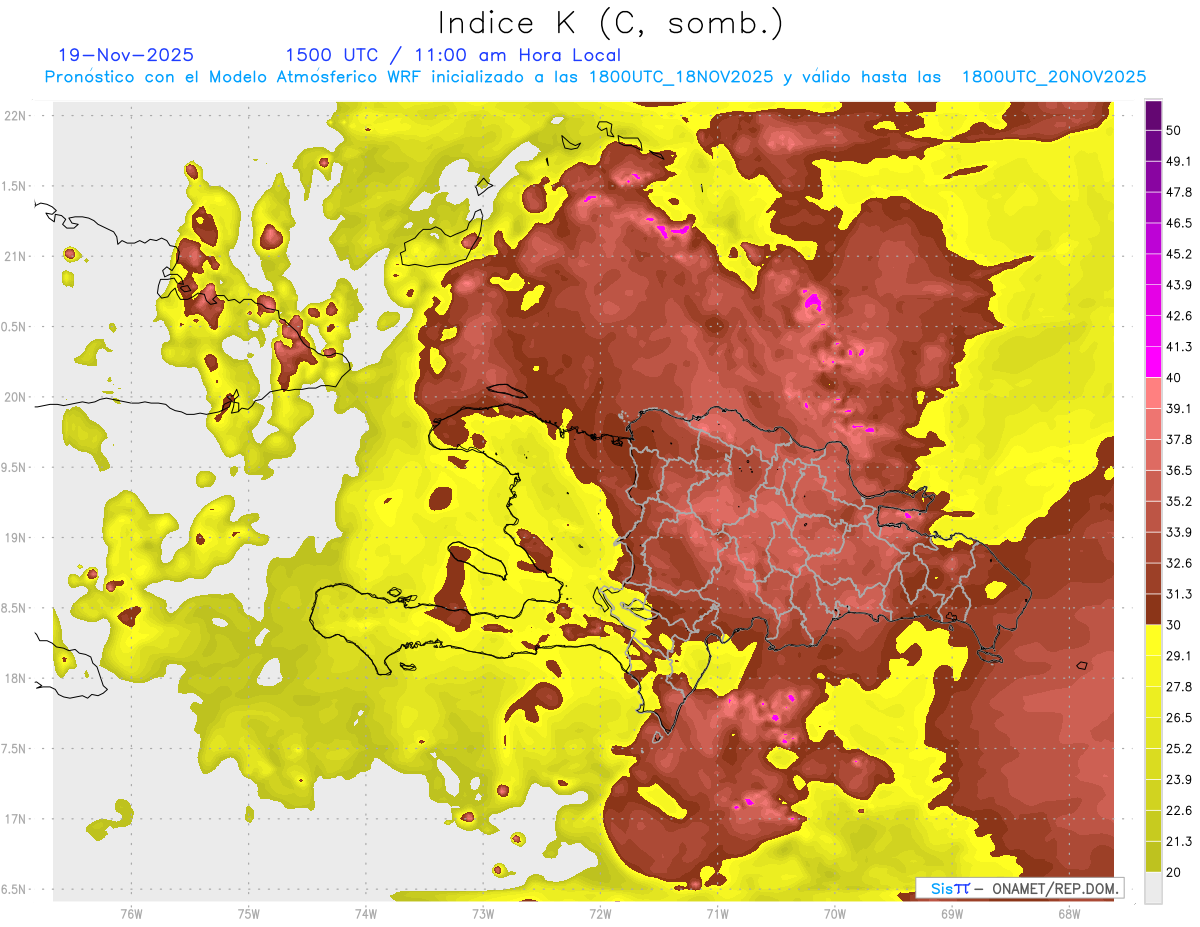Select the "19-Nov-2025" date label
The height and width of the screenshot is (927, 1200).
pos(126,55)
